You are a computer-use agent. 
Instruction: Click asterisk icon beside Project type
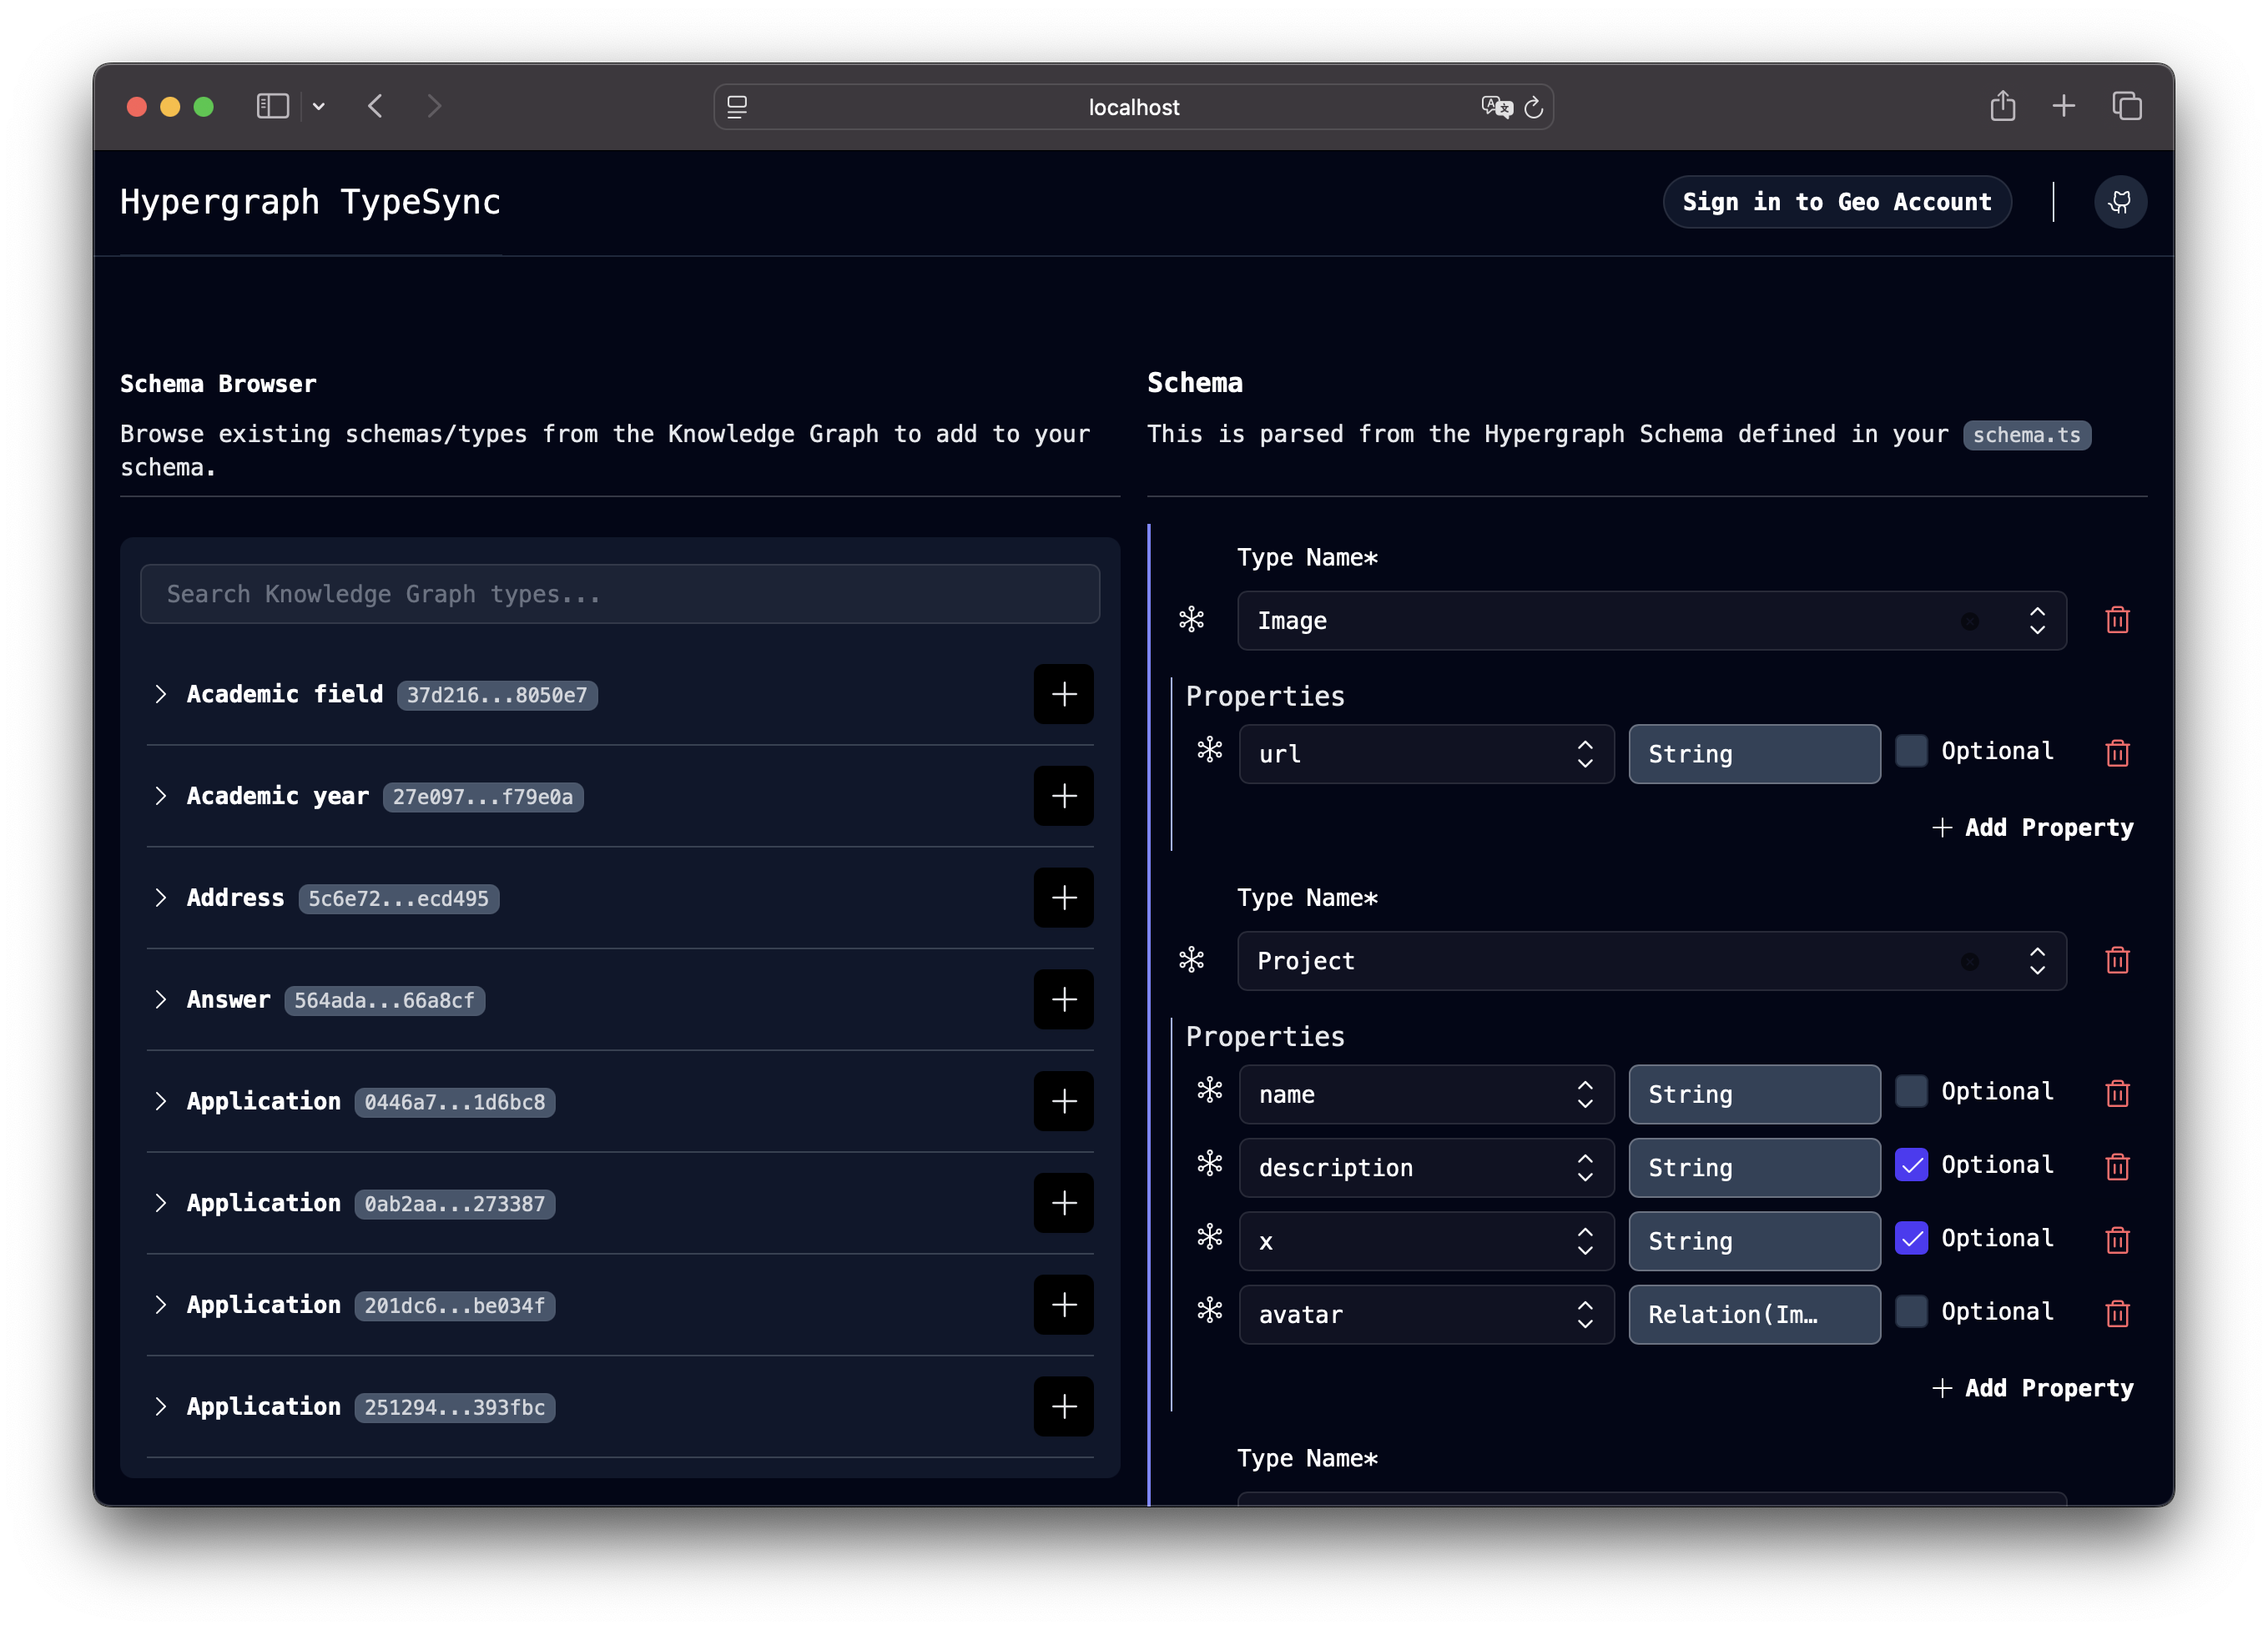(1191, 961)
